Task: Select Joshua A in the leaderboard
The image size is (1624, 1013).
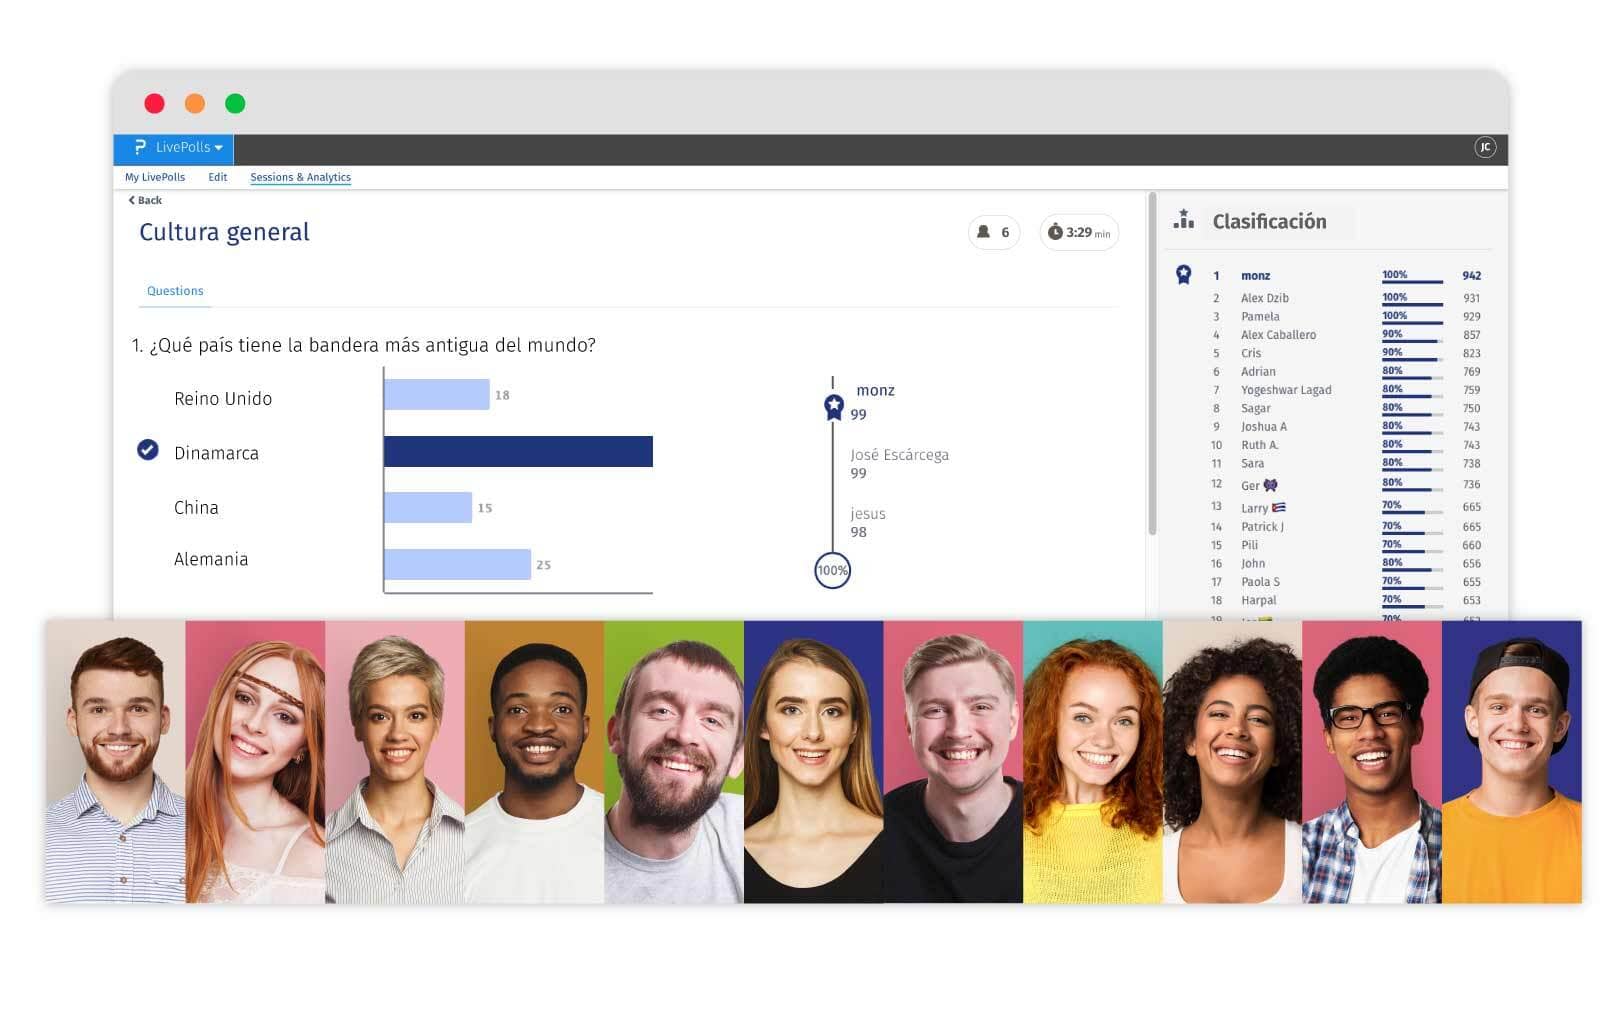Action: coord(1264,427)
